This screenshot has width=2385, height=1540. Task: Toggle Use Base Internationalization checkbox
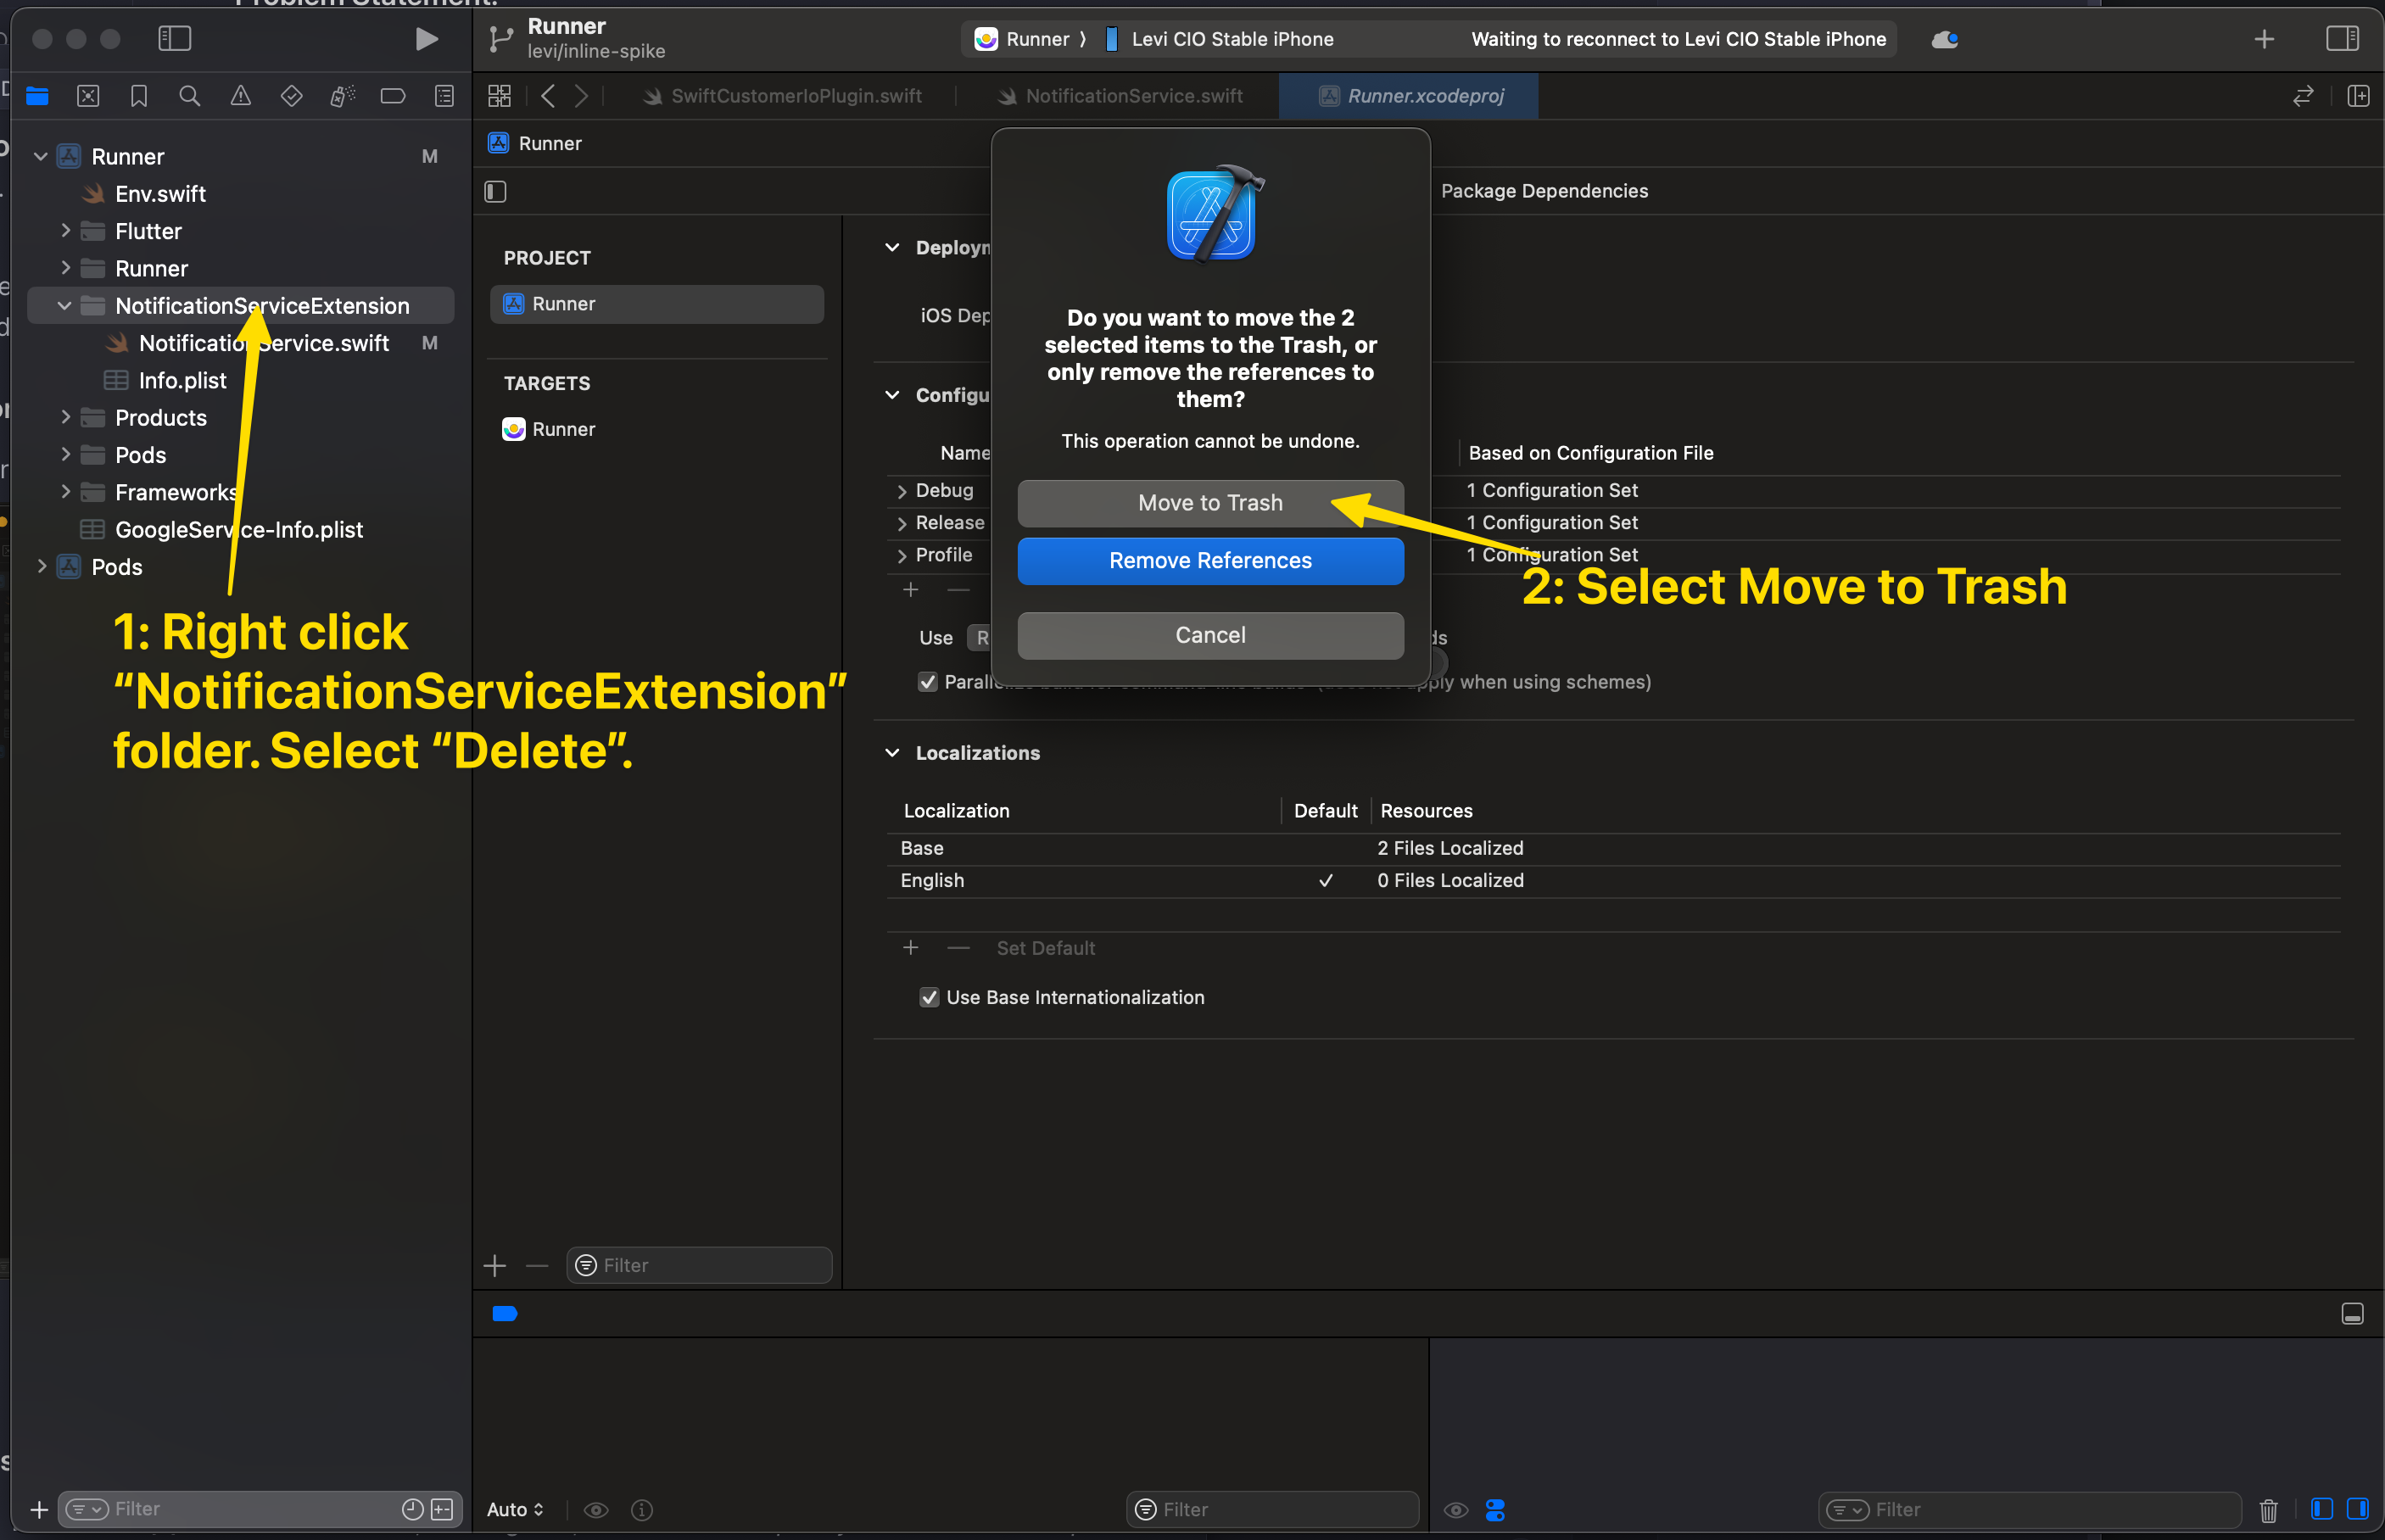929,998
